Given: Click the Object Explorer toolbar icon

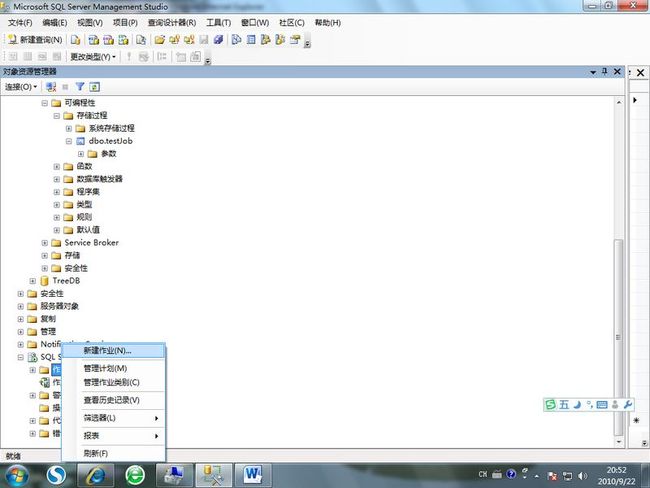Looking at the screenshot, I should pyautogui.click(x=265, y=40).
